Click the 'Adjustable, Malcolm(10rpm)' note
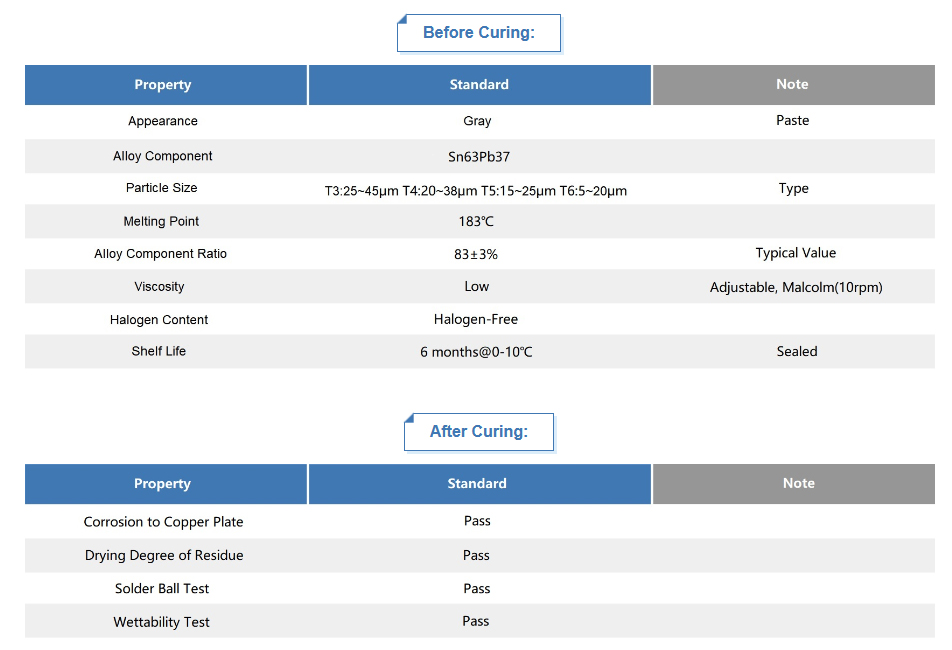This screenshot has height=650, width=952. pos(796,287)
